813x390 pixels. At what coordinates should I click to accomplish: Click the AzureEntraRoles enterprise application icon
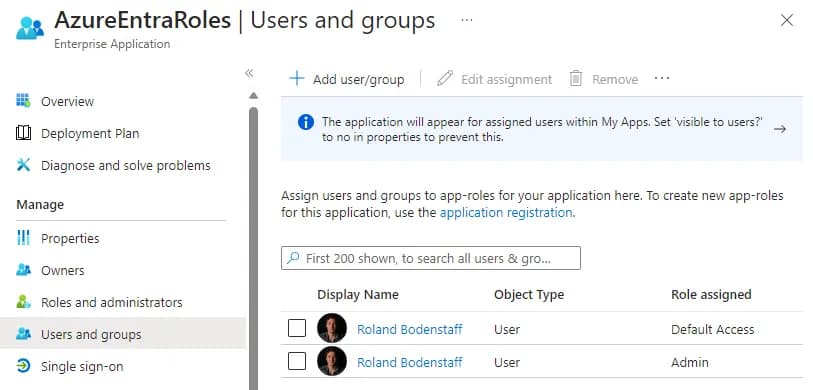(30, 28)
